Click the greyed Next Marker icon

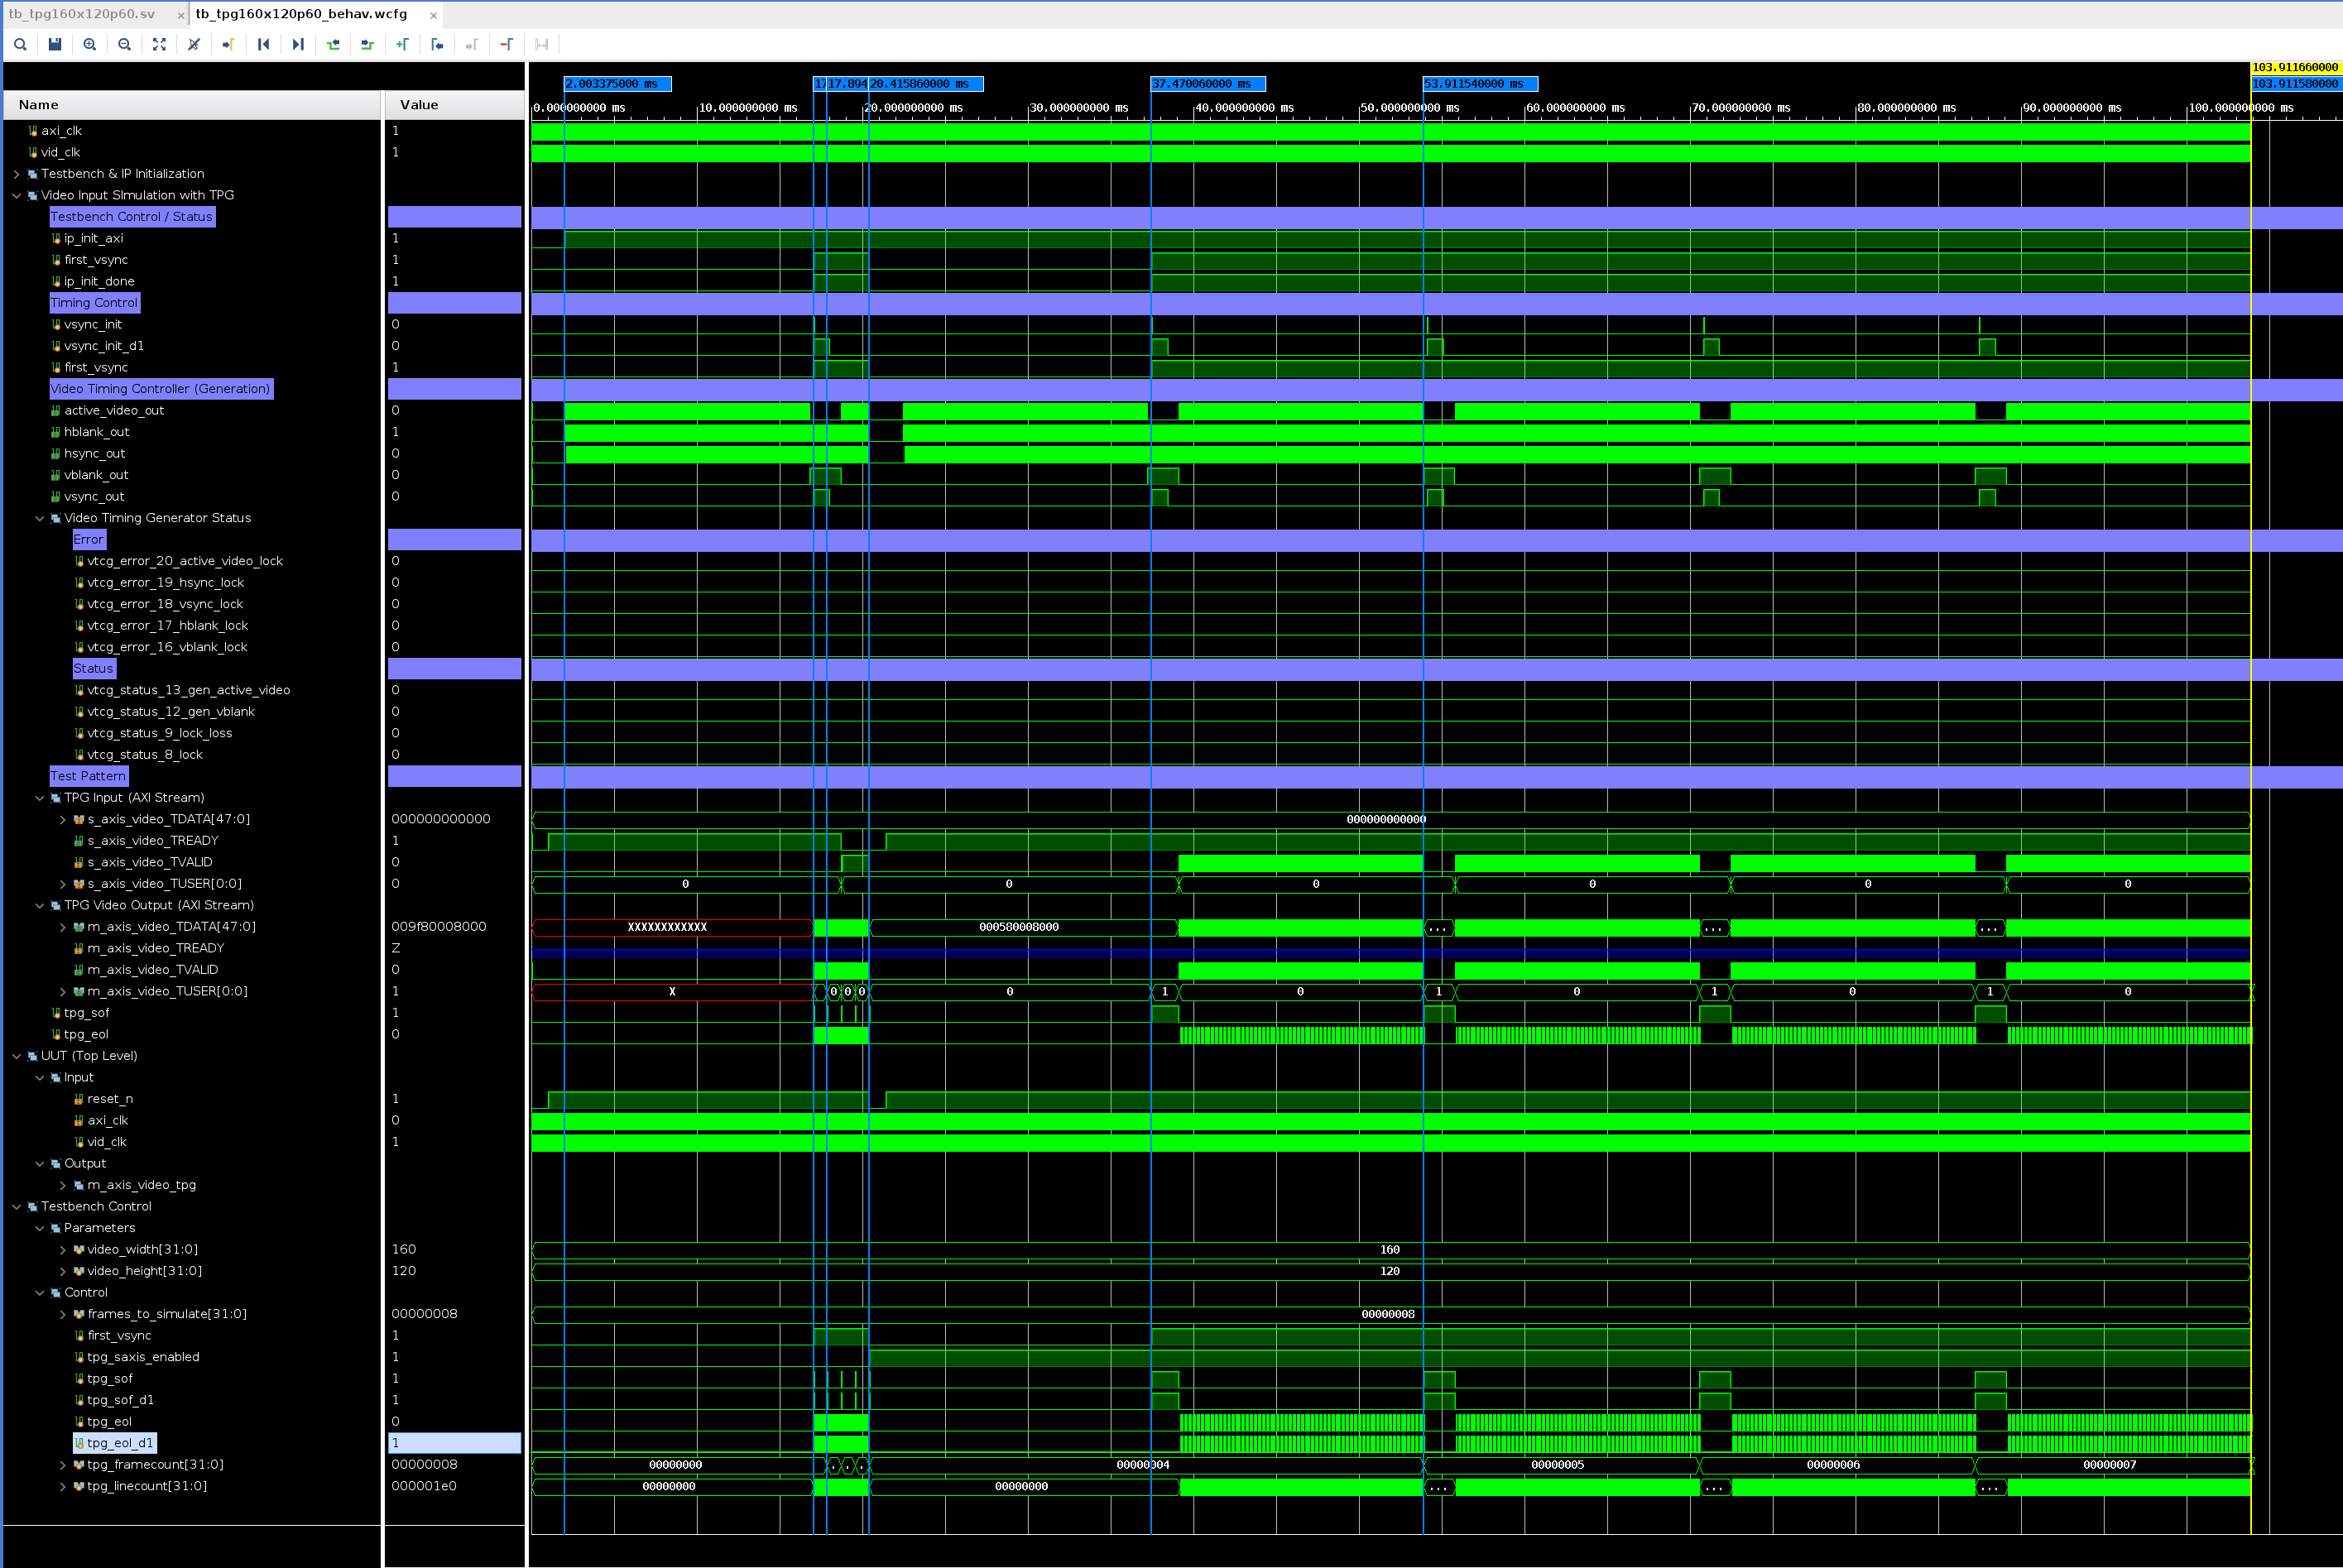(x=472, y=44)
